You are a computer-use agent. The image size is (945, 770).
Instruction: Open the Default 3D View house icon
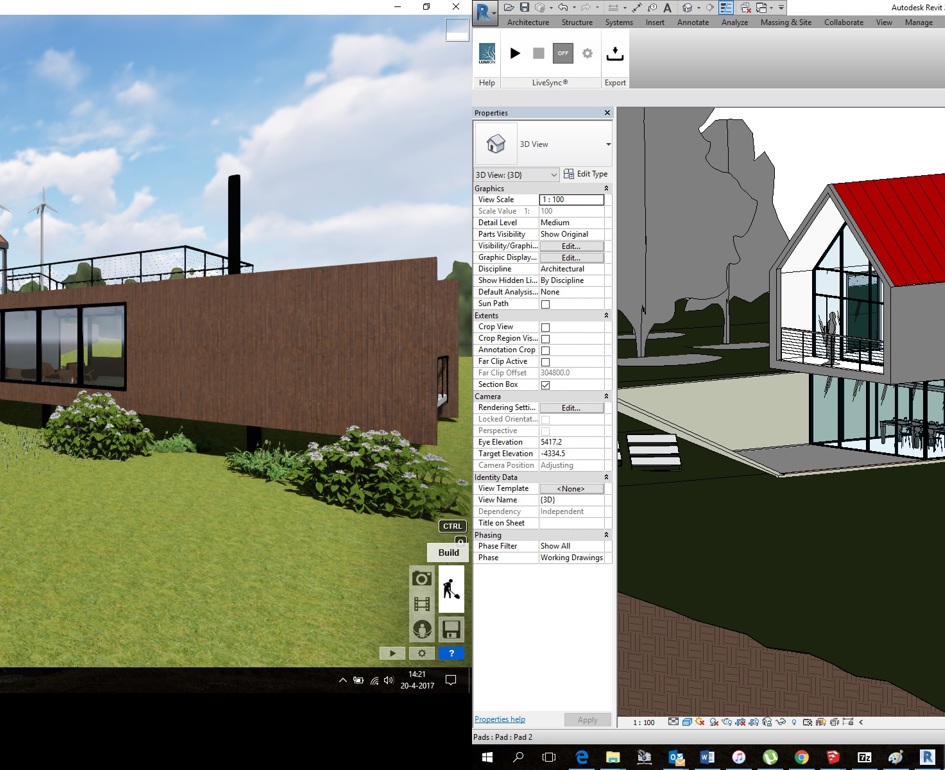coord(686,8)
